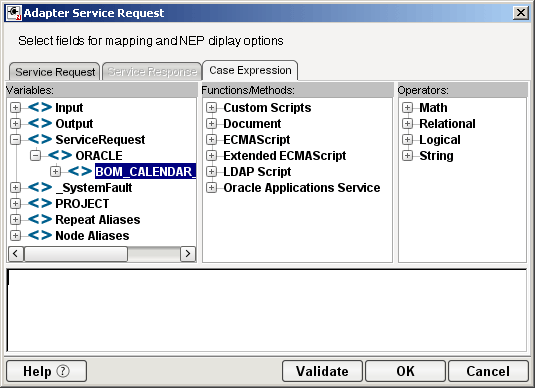Click the _SystemFault node angle-bracket icon

coord(40,187)
